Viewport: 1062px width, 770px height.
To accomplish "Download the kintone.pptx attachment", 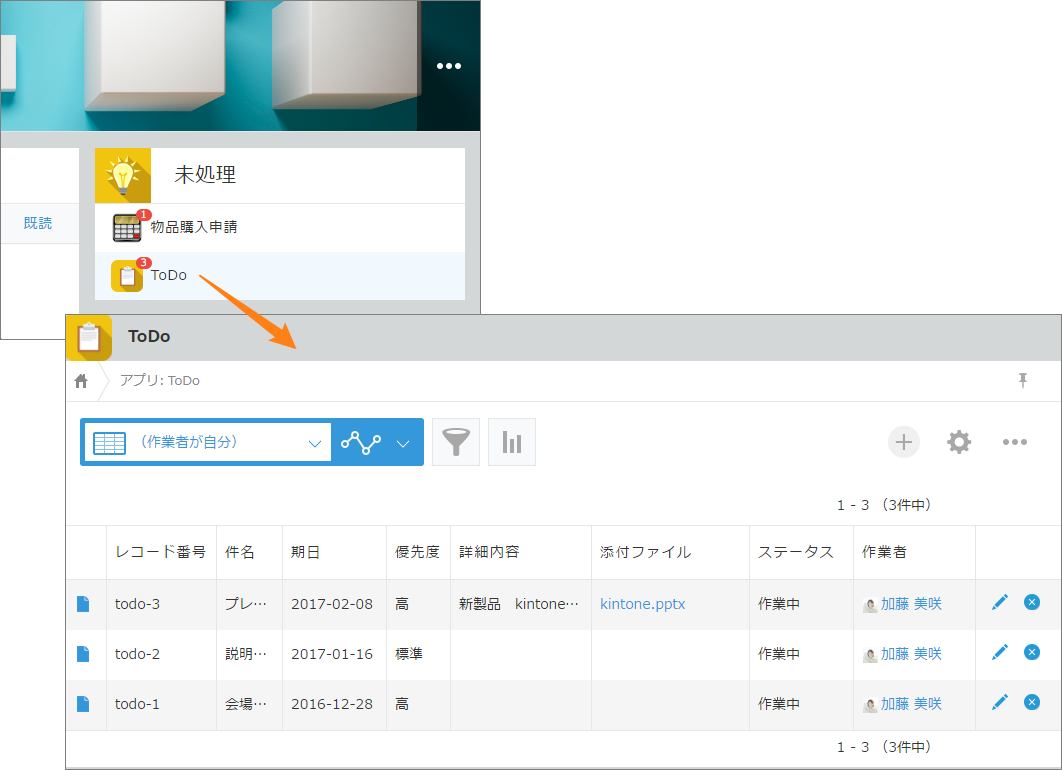I will pos(642,604).
